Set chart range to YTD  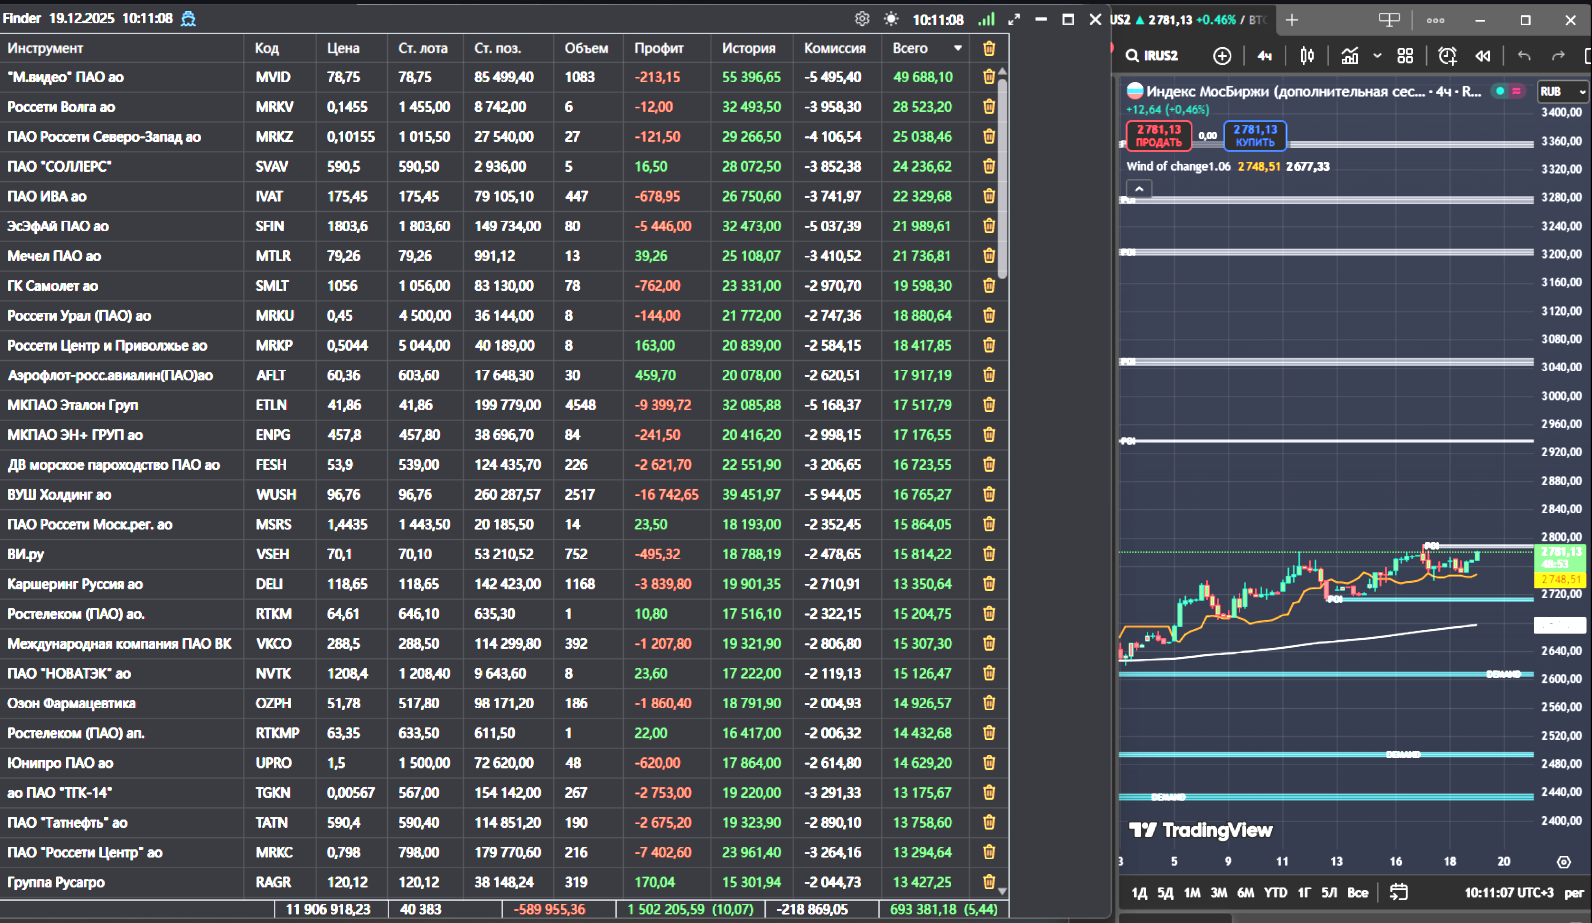click(x=1276, y=892)
